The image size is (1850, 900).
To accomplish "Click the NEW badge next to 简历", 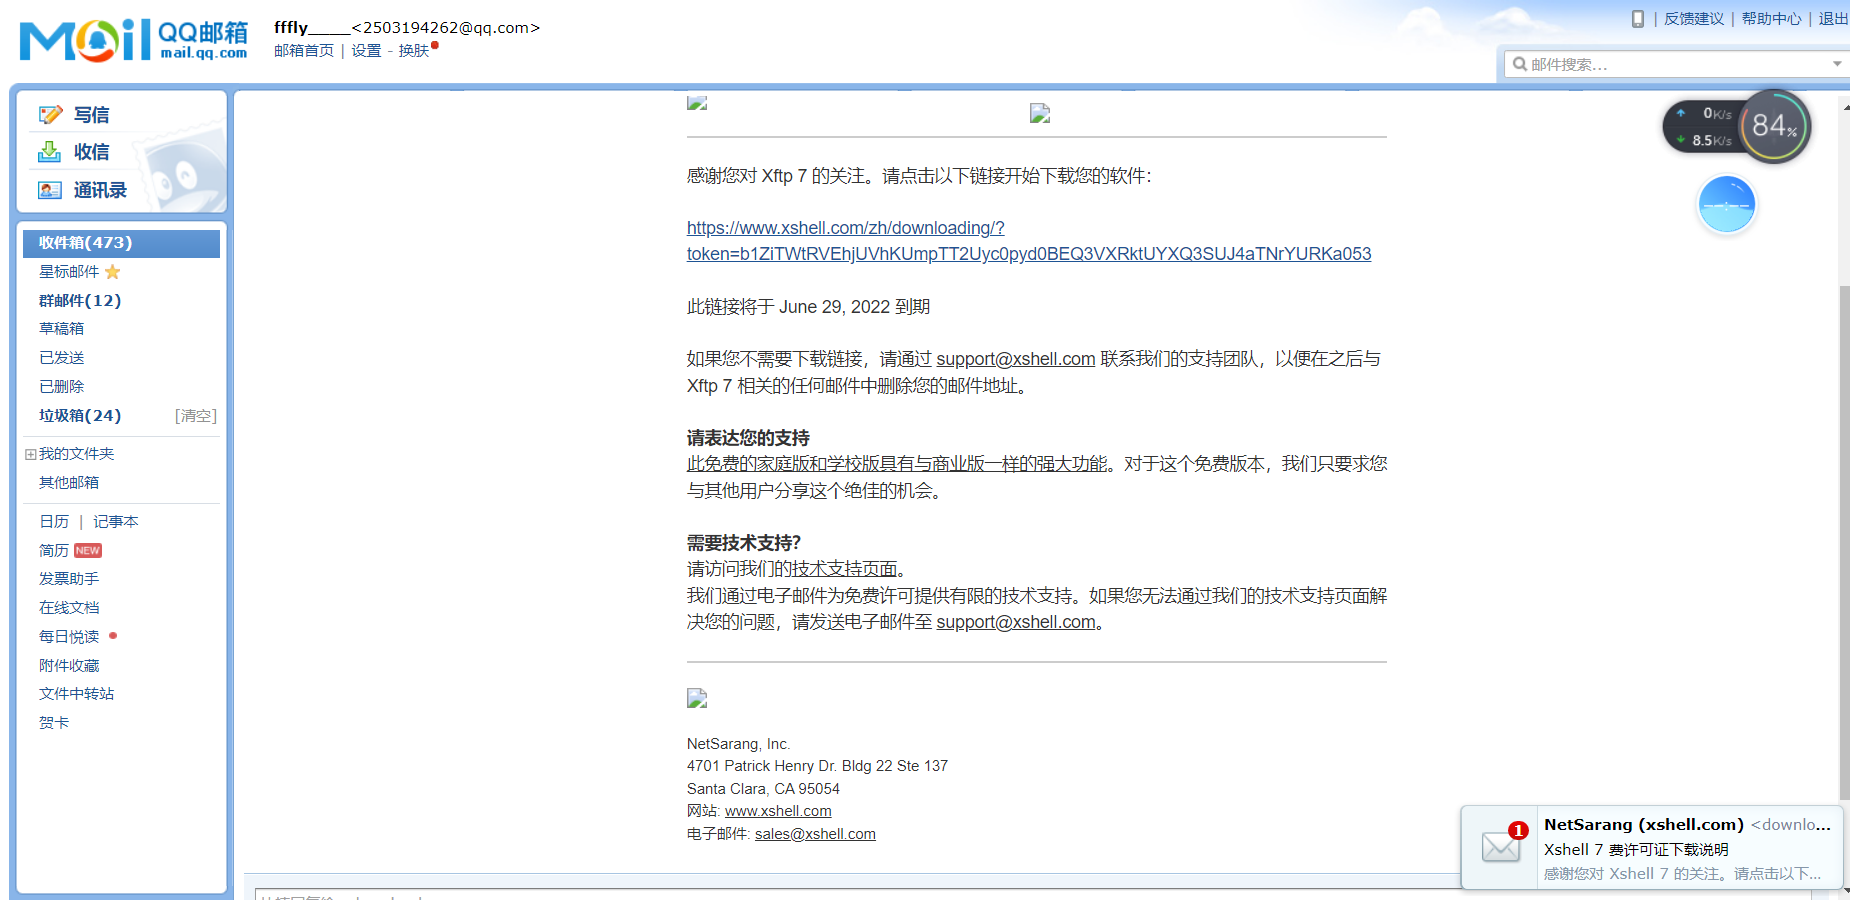I will (88, 551).
